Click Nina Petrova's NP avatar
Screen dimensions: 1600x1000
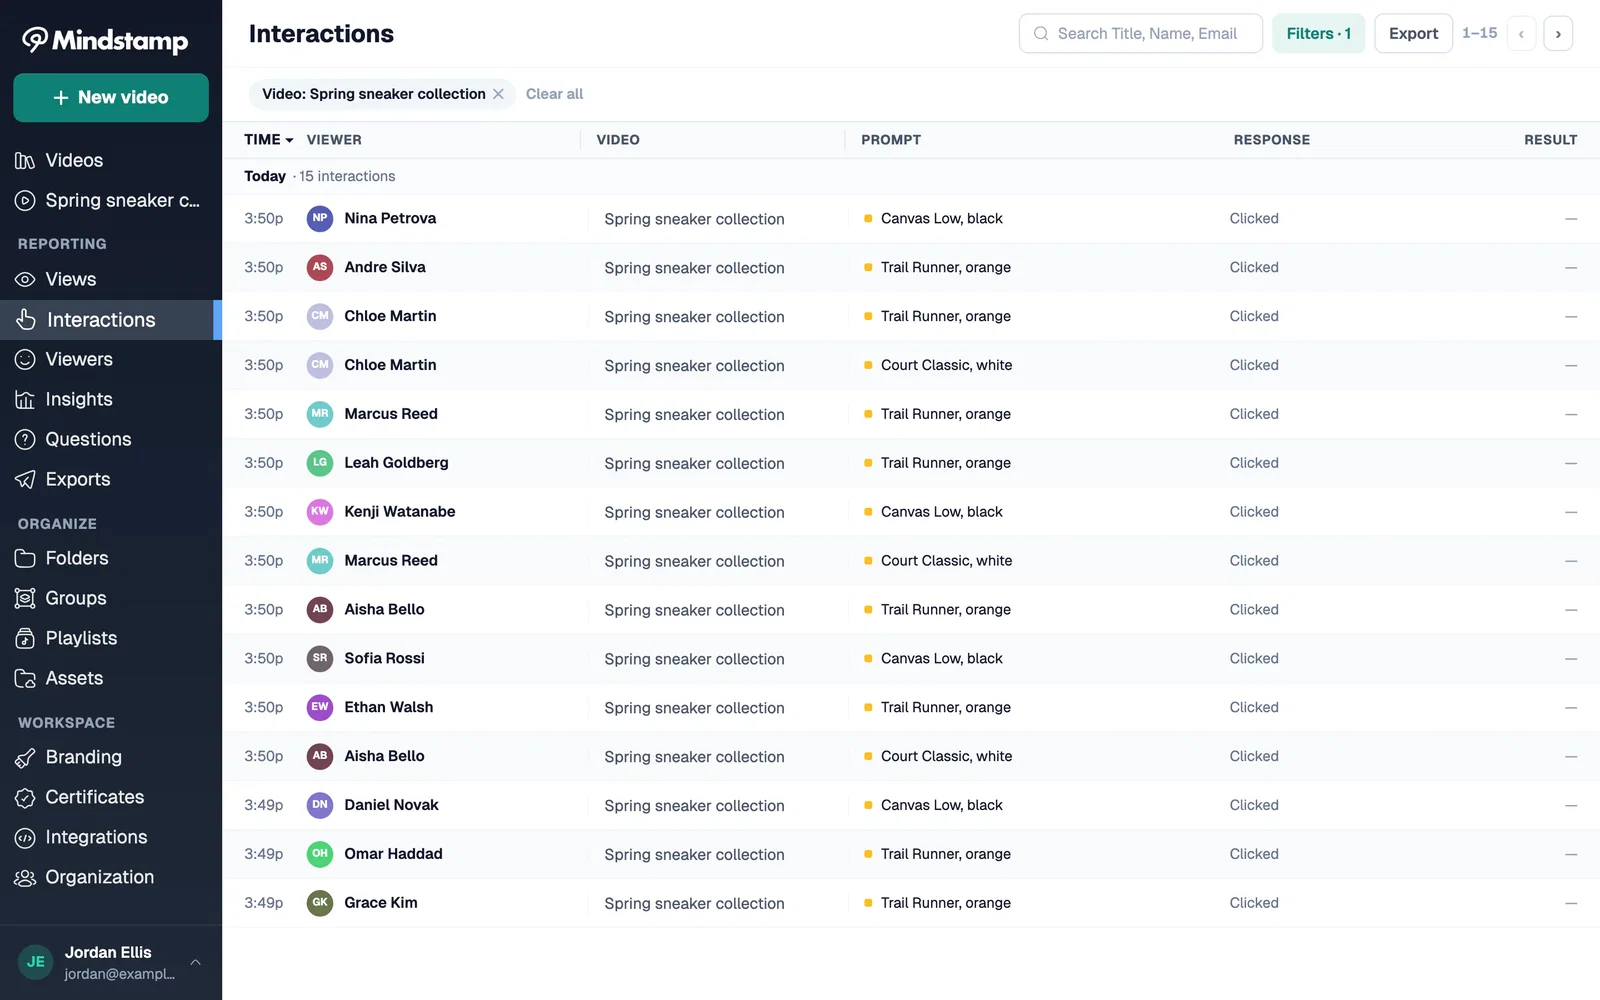pyautogui.click(x=320, y=218)
